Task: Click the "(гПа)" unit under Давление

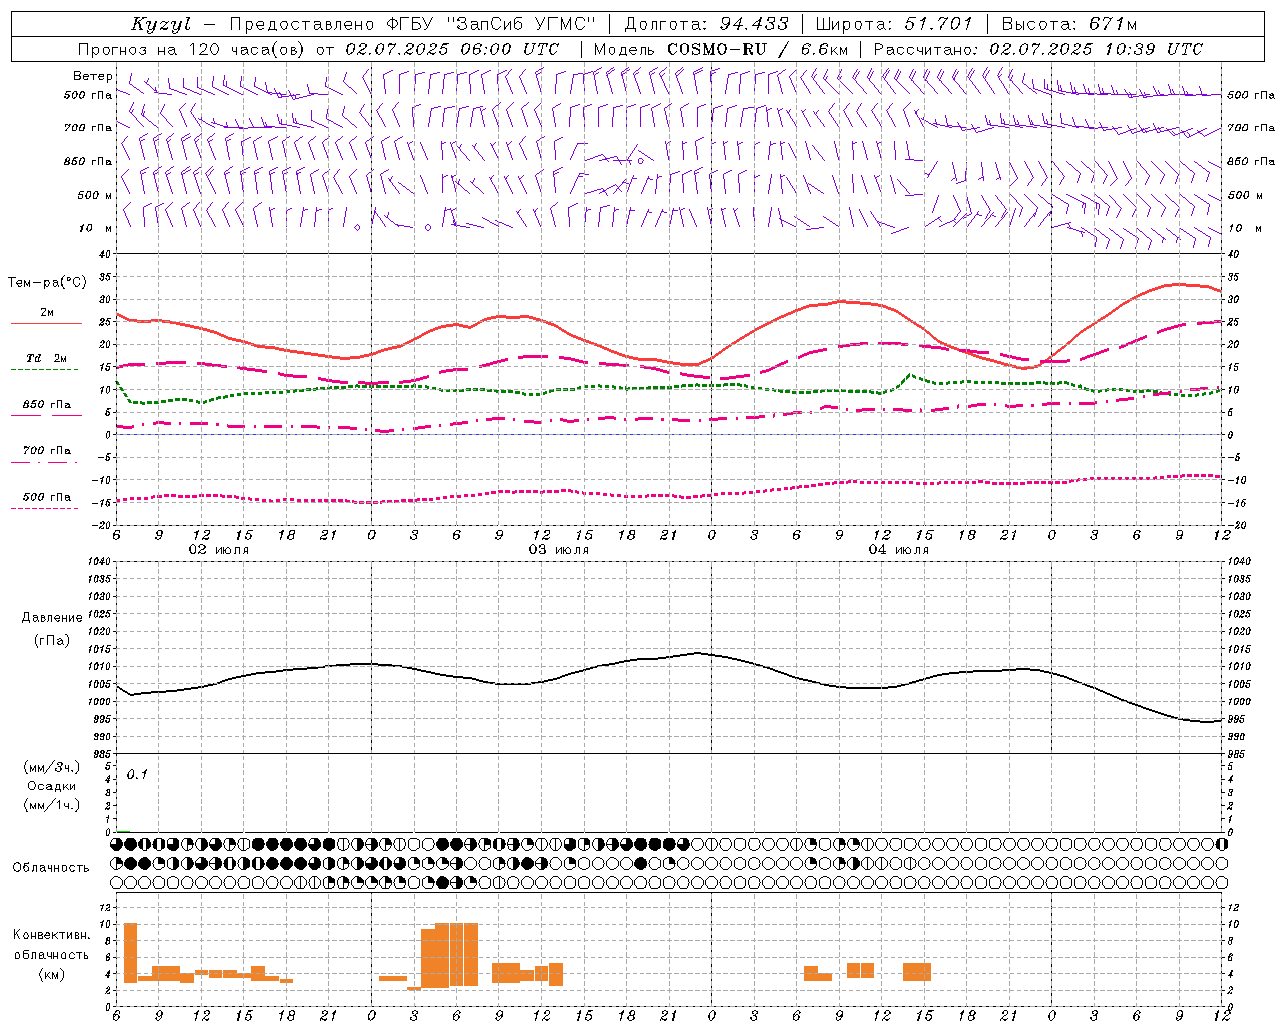Action: [x=52, y=640]
